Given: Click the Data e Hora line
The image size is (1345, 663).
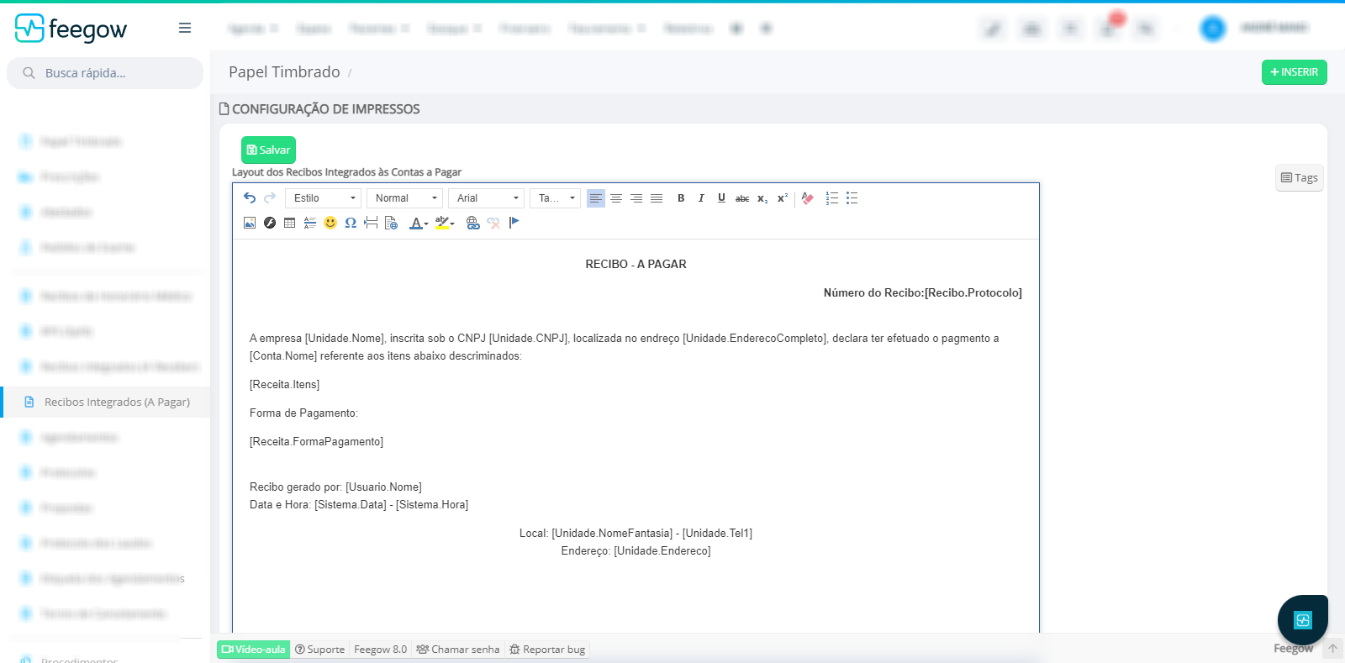Looking at the screenshot, I should click(359, 504).
